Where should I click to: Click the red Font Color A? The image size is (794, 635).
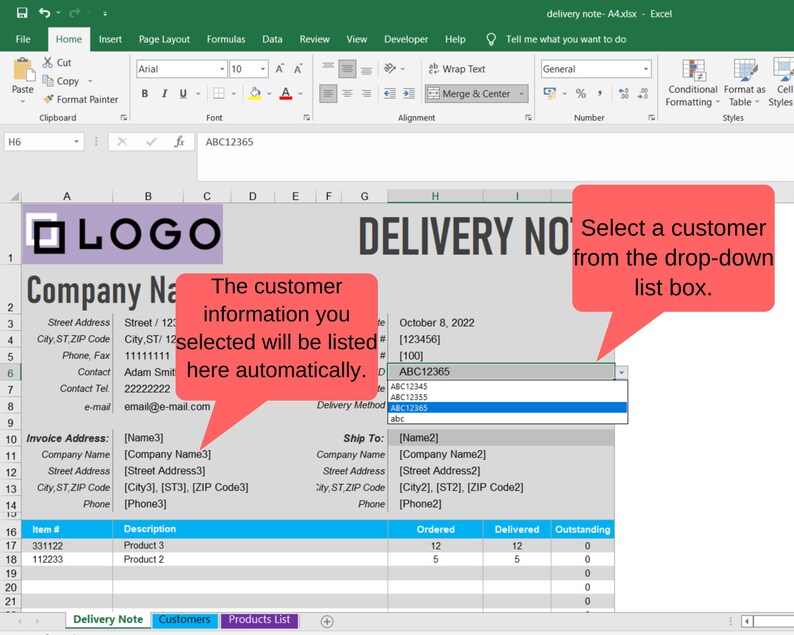click(286, 93)
